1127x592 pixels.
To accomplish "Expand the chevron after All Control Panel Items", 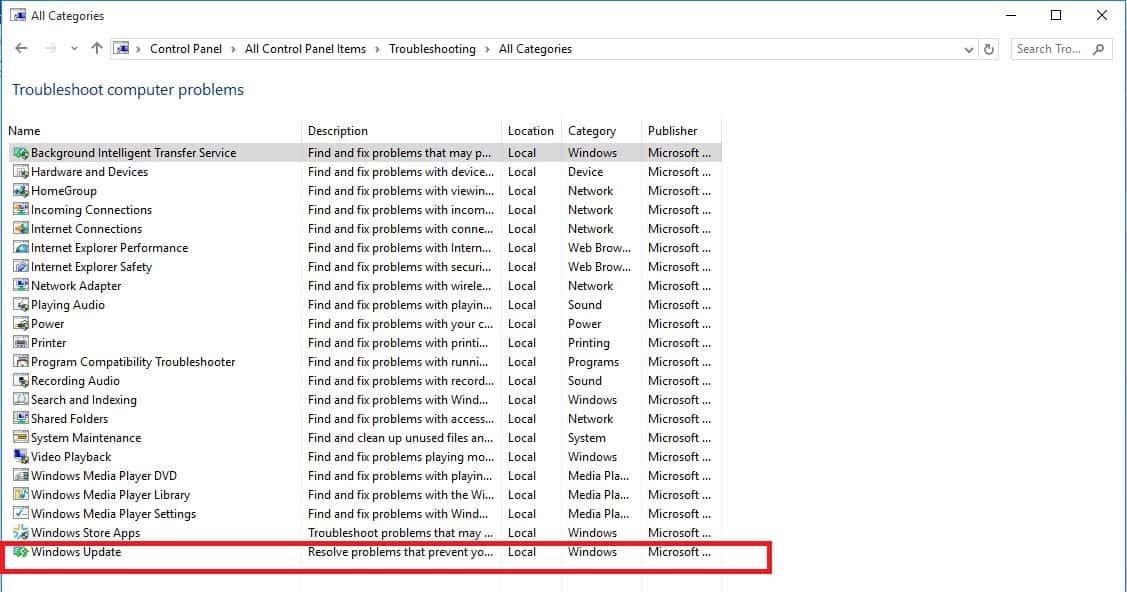I will 377,50.
